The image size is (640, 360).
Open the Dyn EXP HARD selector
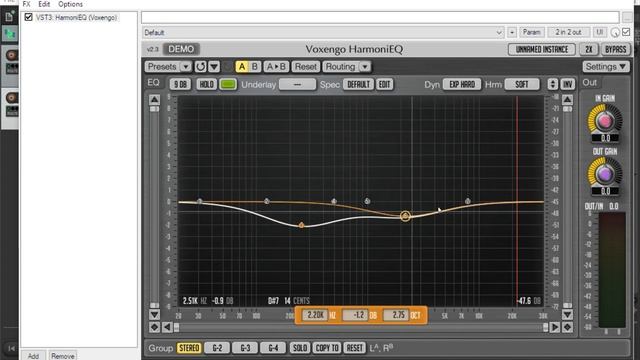pos(462,84)
